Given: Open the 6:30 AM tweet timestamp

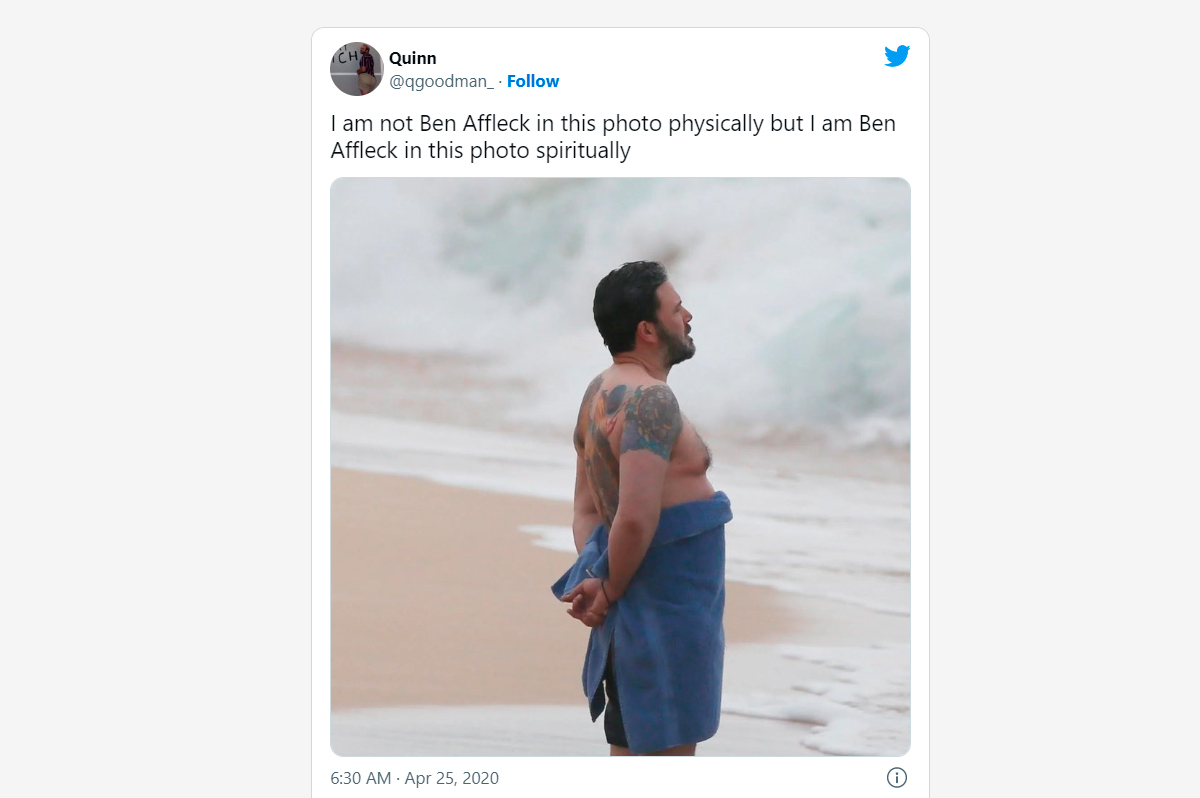Looking at the screenshot, I should pyautogui.click(x=359, y=778).
